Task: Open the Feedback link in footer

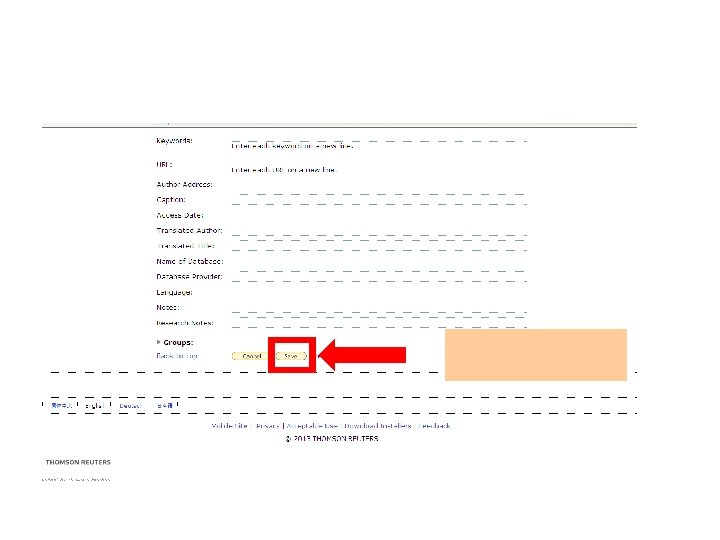Action: point(434,426)
